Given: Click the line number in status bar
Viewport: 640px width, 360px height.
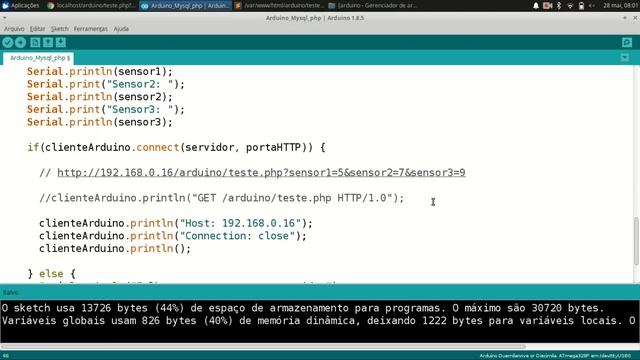Looking at the screenshot, I should 6,356.
